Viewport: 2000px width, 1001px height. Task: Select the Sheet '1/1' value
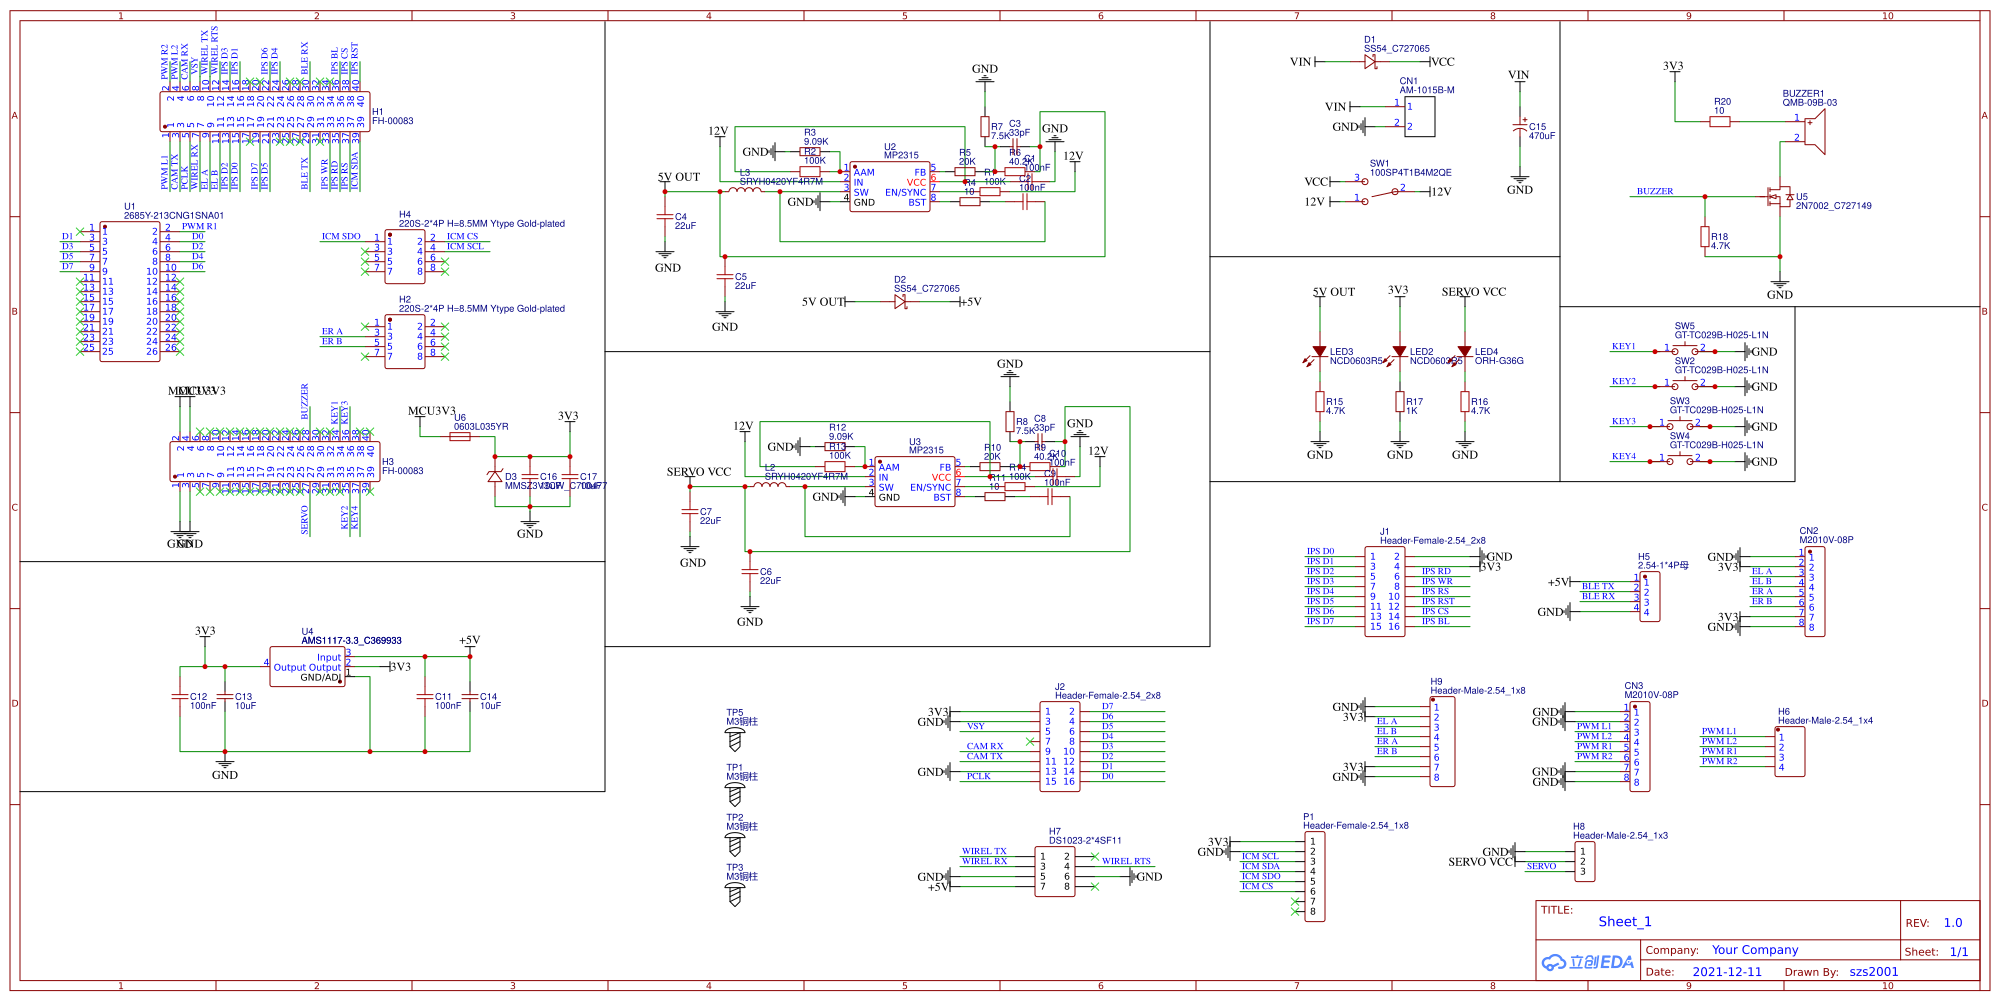[1959, 951]
